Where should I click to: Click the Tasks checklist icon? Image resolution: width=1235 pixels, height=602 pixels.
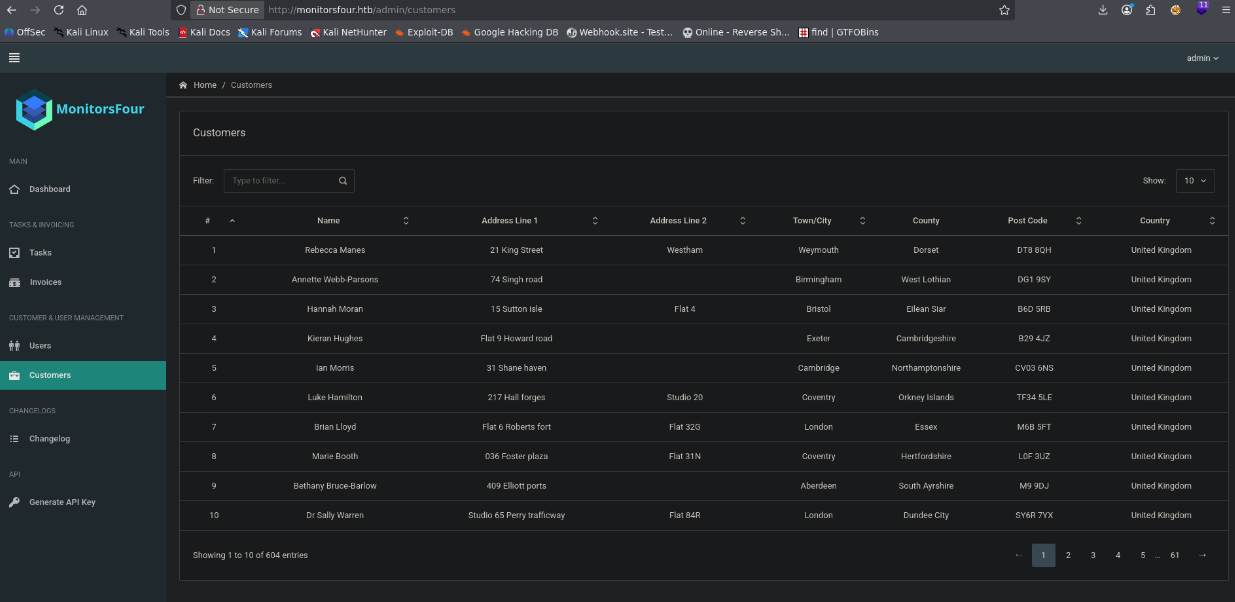14,253
